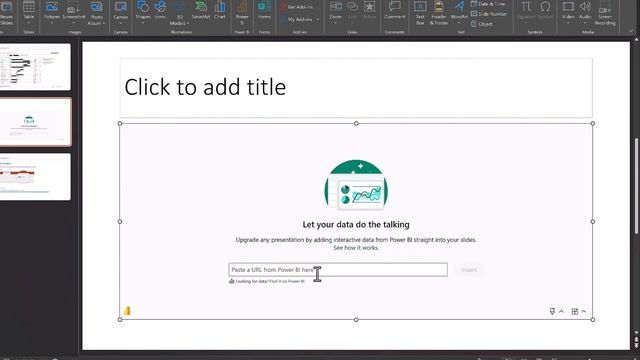Click the Power BI logo in add-in corner
The image size is (640, 360).
point(127,311)
